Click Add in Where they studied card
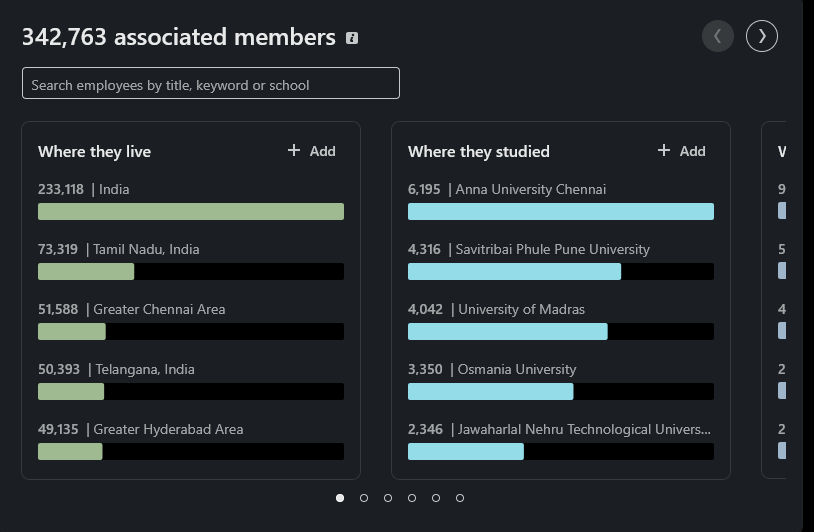 [682, 151]
